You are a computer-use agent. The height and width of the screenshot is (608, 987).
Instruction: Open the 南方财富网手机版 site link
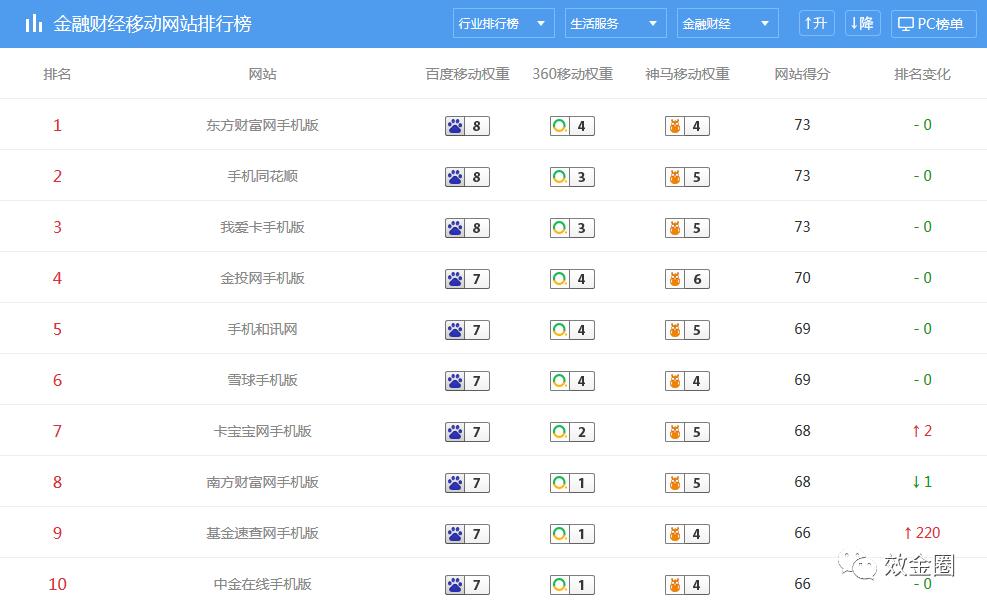tap(262, 482)
